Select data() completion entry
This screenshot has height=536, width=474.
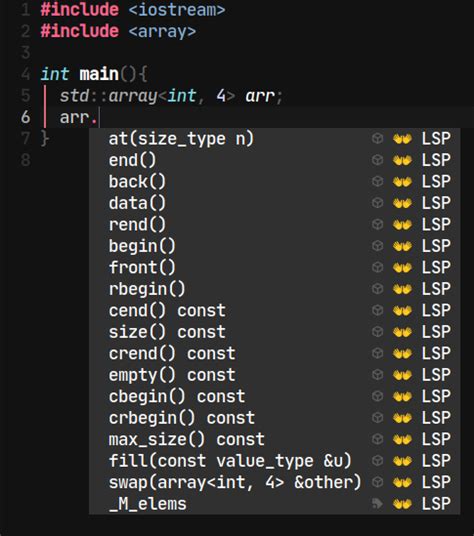click(274, 203)
